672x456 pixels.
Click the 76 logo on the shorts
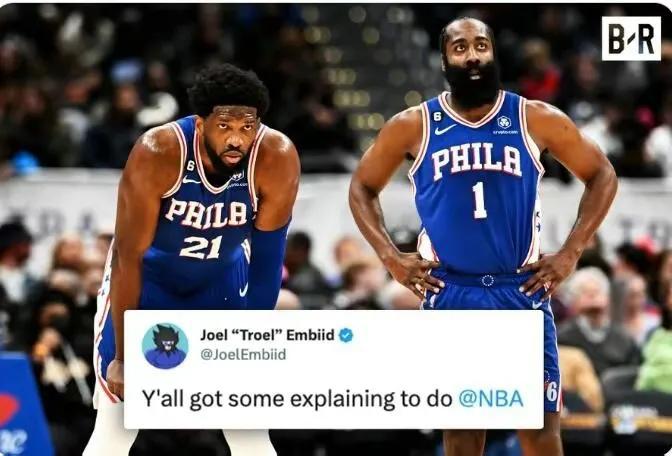(551, 391)
